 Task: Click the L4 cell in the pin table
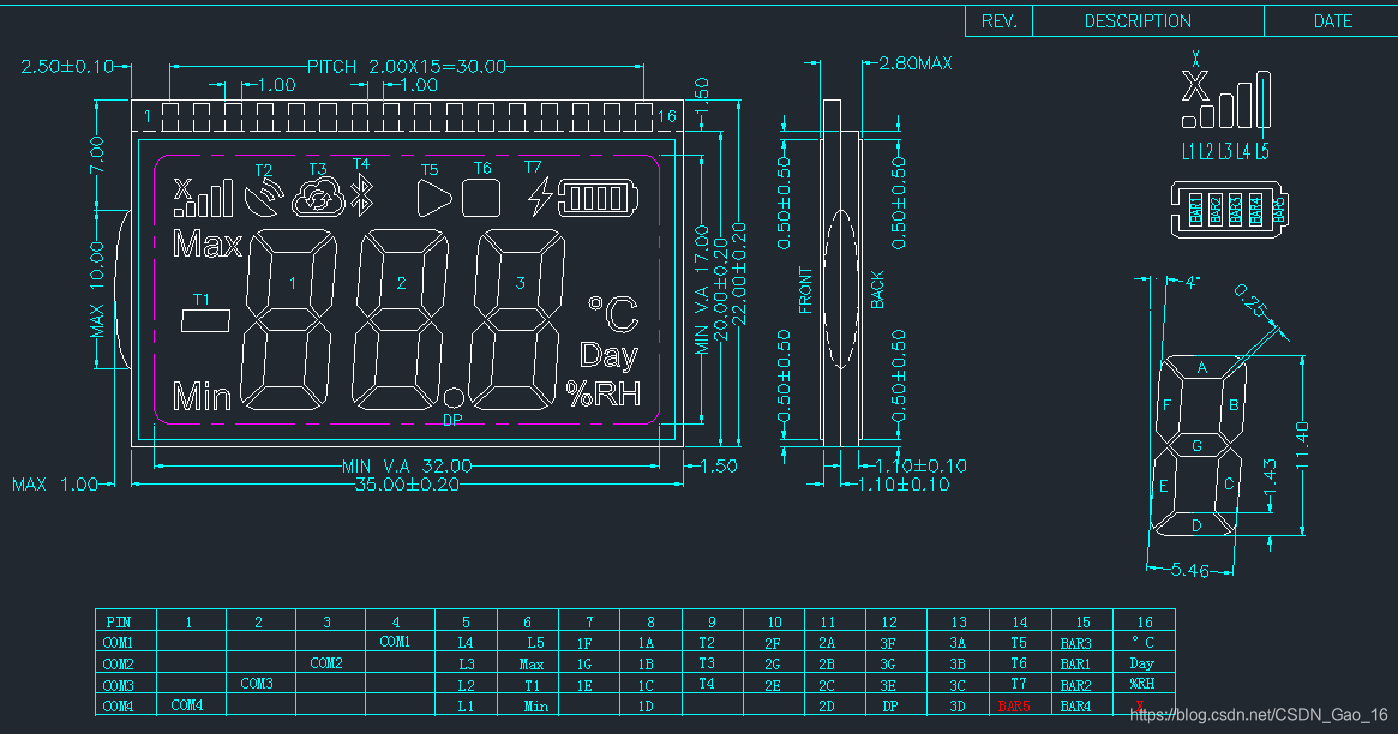click(466, 643)
